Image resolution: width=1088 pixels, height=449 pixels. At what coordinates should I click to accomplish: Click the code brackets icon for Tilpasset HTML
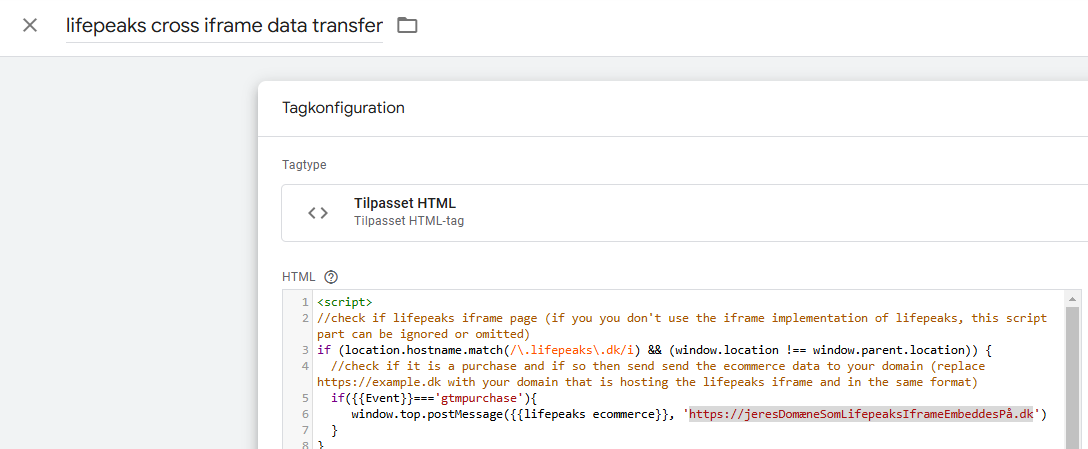318,212
